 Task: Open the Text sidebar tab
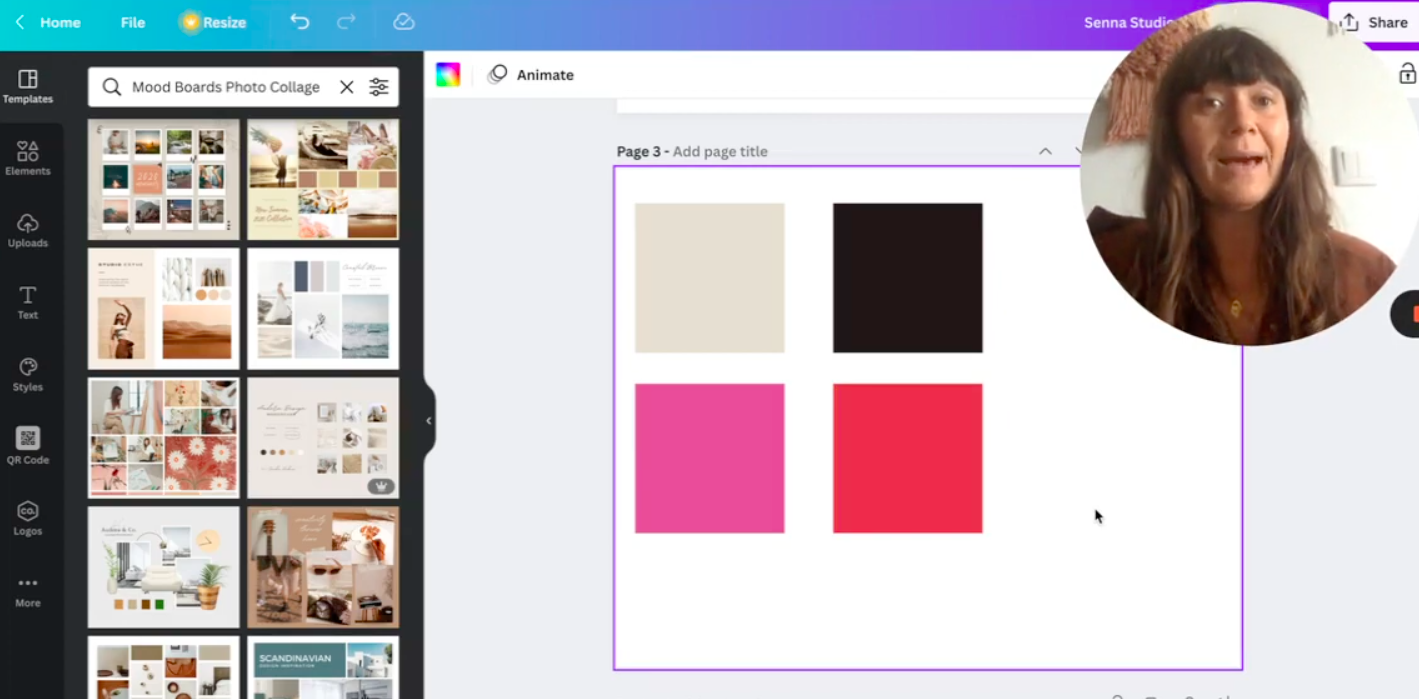tap(28, 302)
